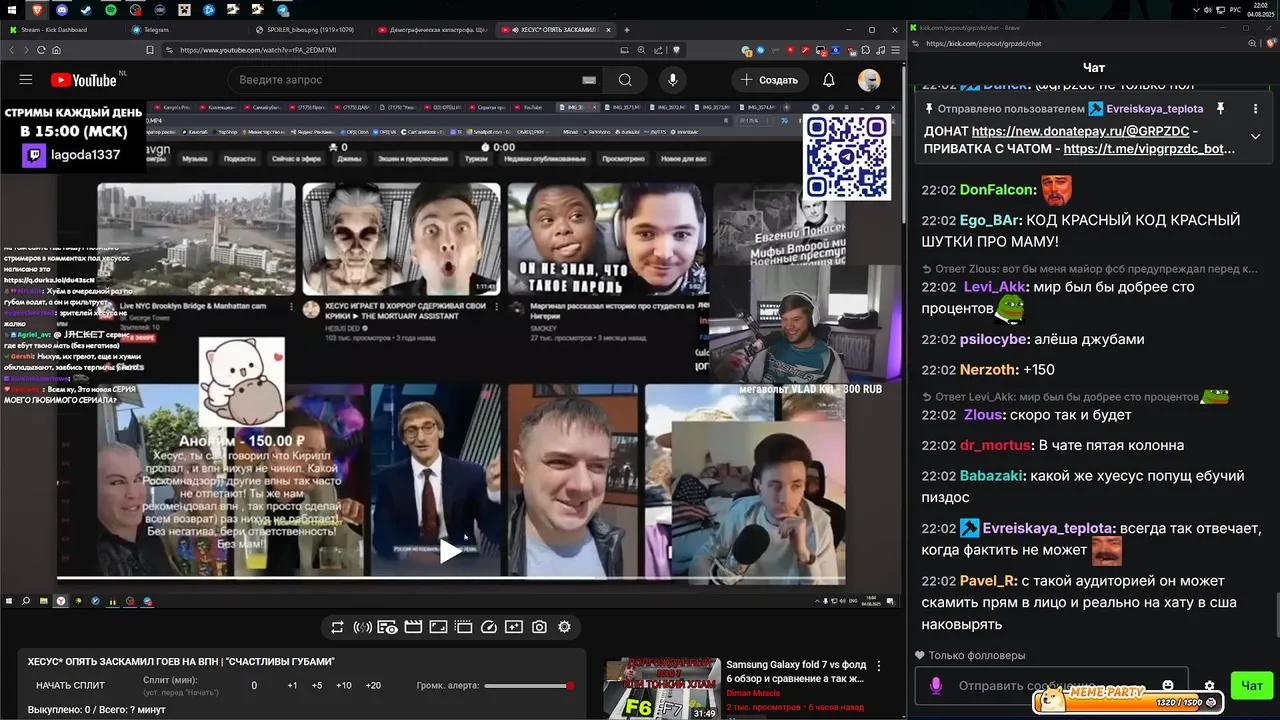Click the clapperboard icon under the video
Viewport: 1280px width, 720px height.
coord(413,627)
